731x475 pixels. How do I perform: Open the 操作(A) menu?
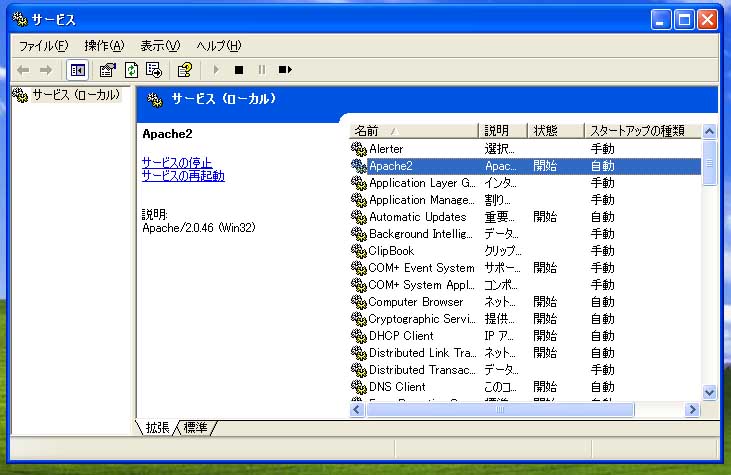tap(104, 46)
